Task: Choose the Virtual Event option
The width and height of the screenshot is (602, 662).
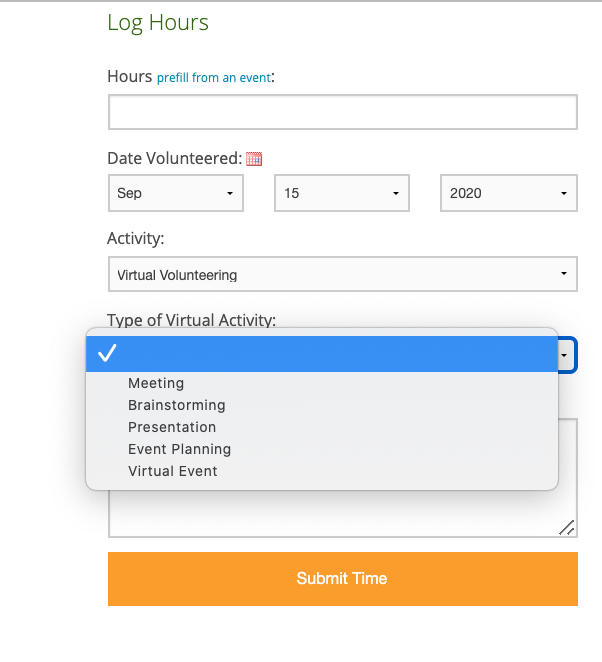Action: tap(172, 471)
